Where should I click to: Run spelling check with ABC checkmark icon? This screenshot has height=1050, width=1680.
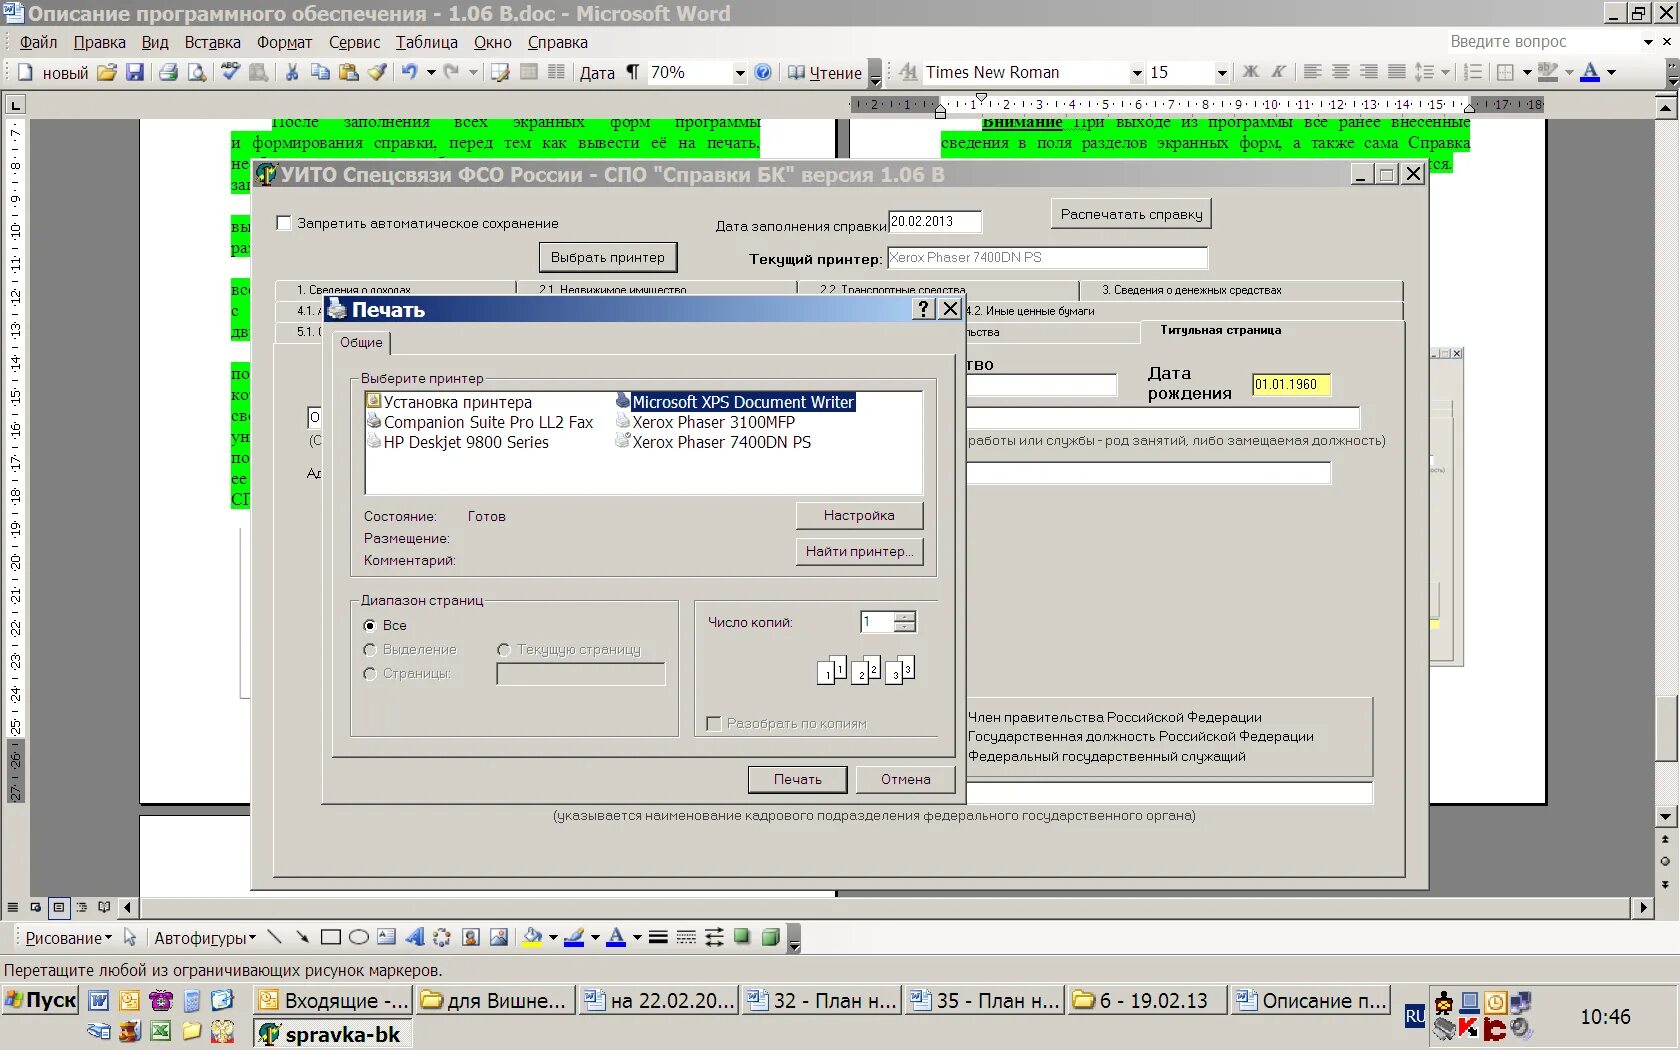tap(231, 72)
